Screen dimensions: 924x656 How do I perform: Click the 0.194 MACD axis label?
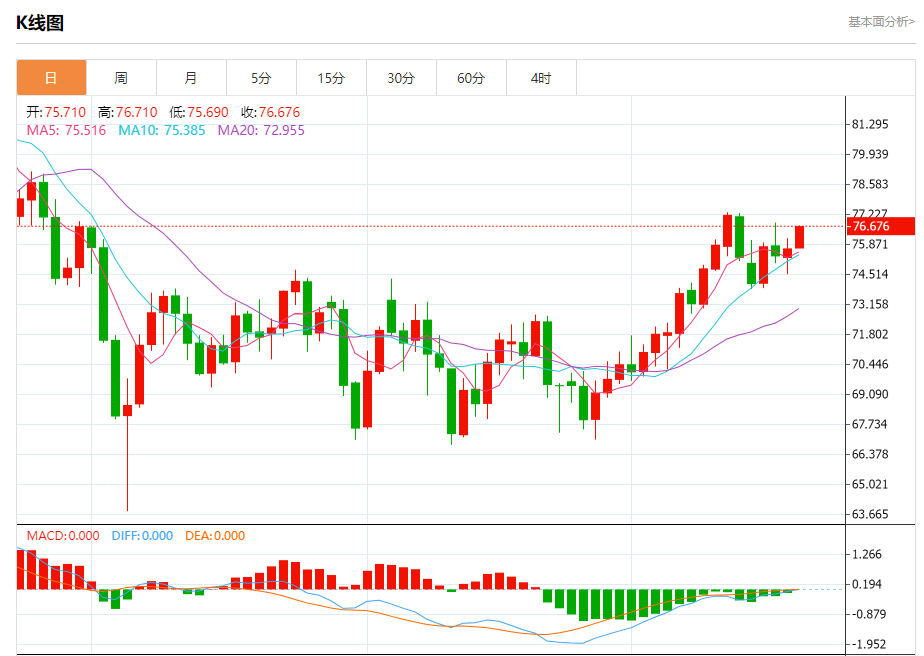[x=867, y=585]
